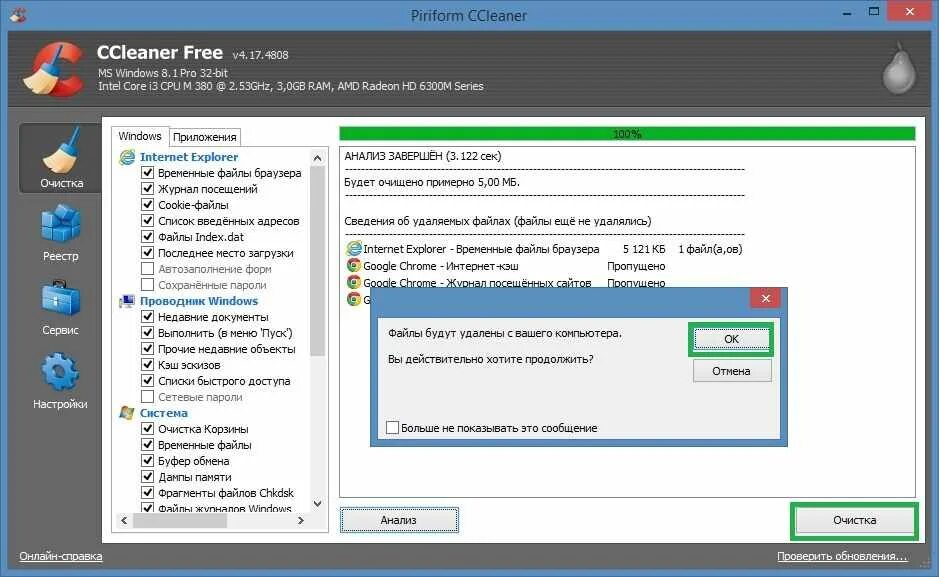Toggle the Cookie-файлы checkbox
This screenshot has width=939, height=577.
pos(147,205)
